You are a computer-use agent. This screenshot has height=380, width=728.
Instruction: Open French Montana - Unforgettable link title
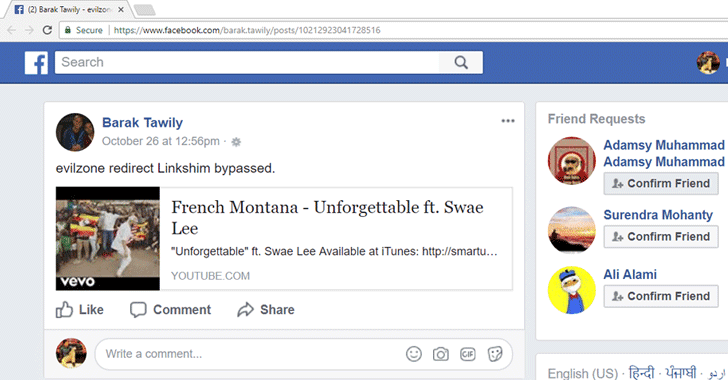tap(327, 218)
